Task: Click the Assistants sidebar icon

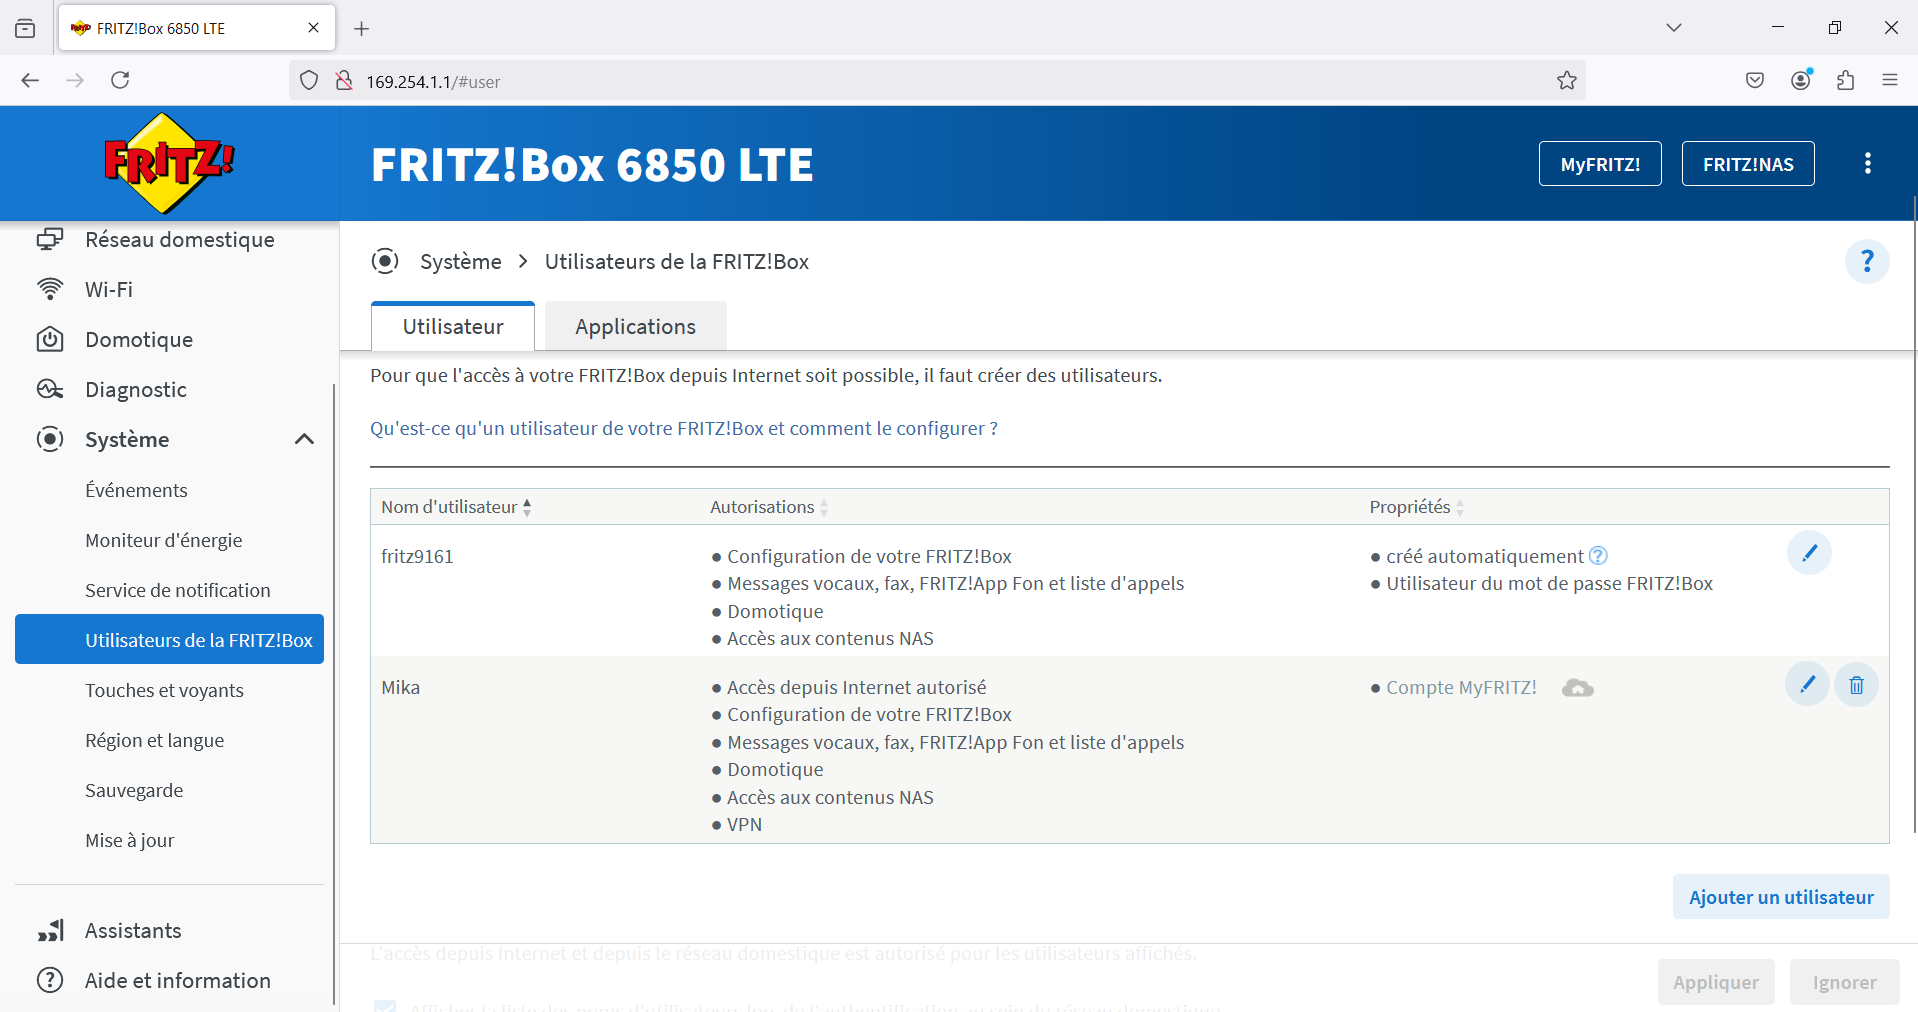Action: pyautogui.click(x=50, y=931)
